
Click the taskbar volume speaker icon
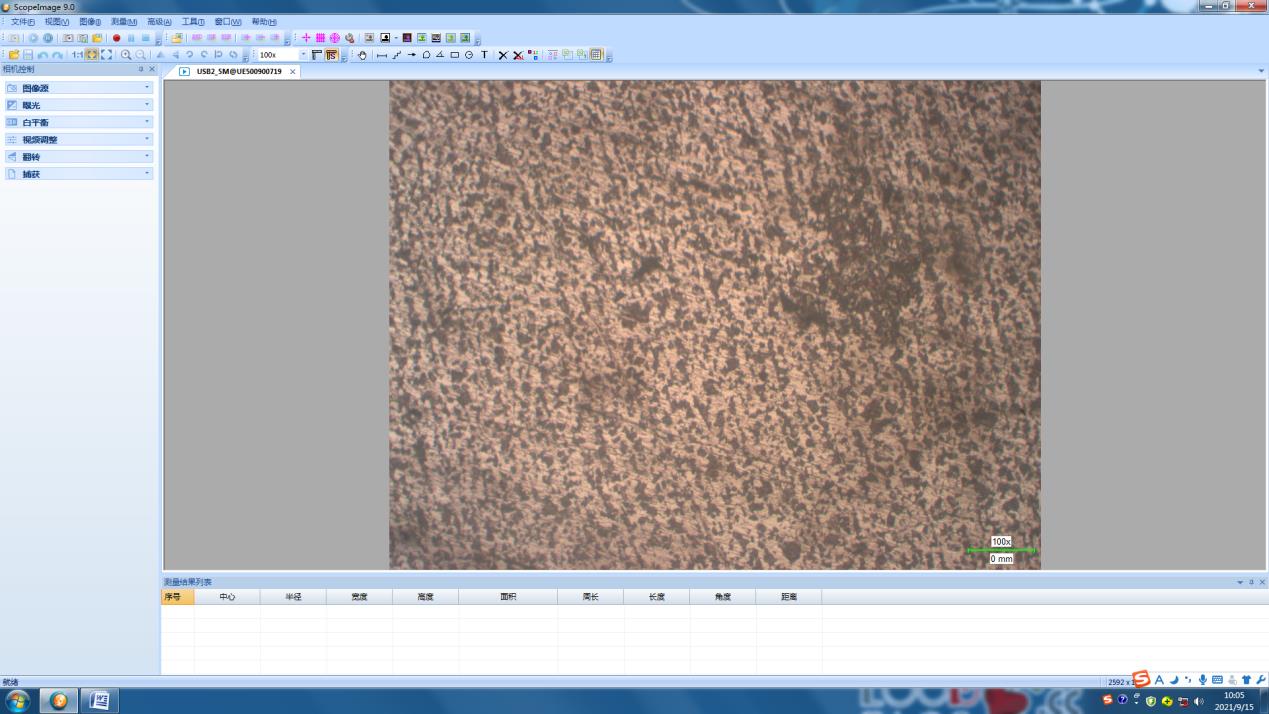point(1199,701)
